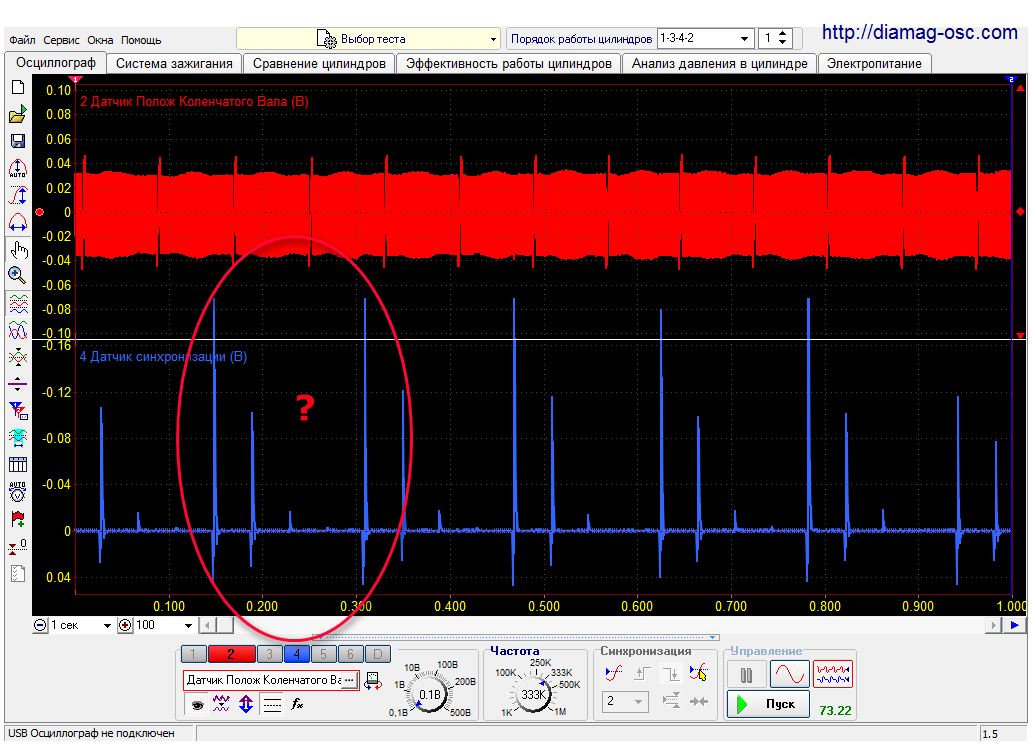Screen dimensions: 1032x746
Task: Toggle channel 1 button
Action: (x=193, y=654)
